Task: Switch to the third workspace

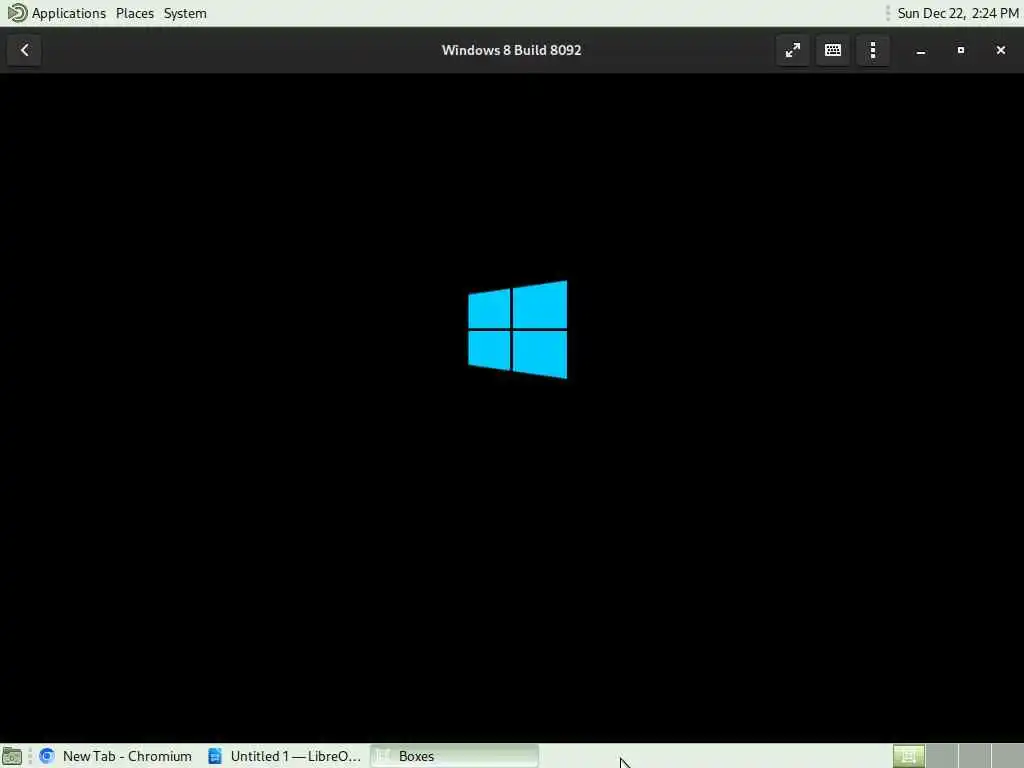Action: [974, 756]
